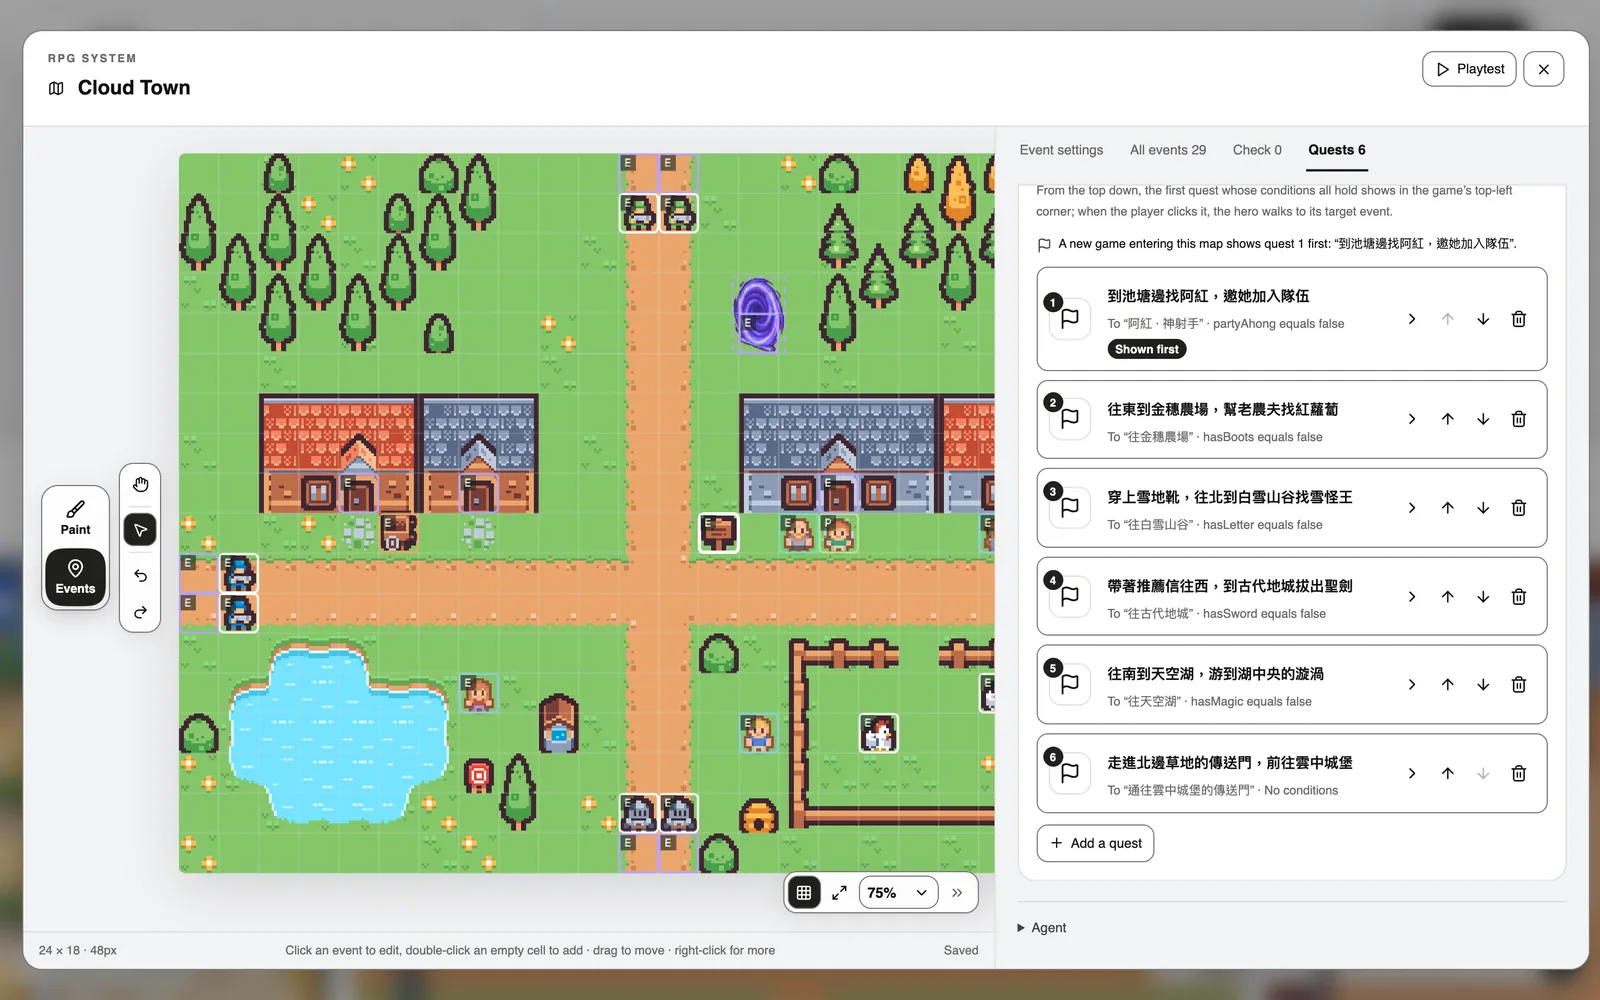Image resolution: width=1600 pixels, height=1000 pixels.
Task: Move quest 往南到天空湖 up
Action: 1447,685
